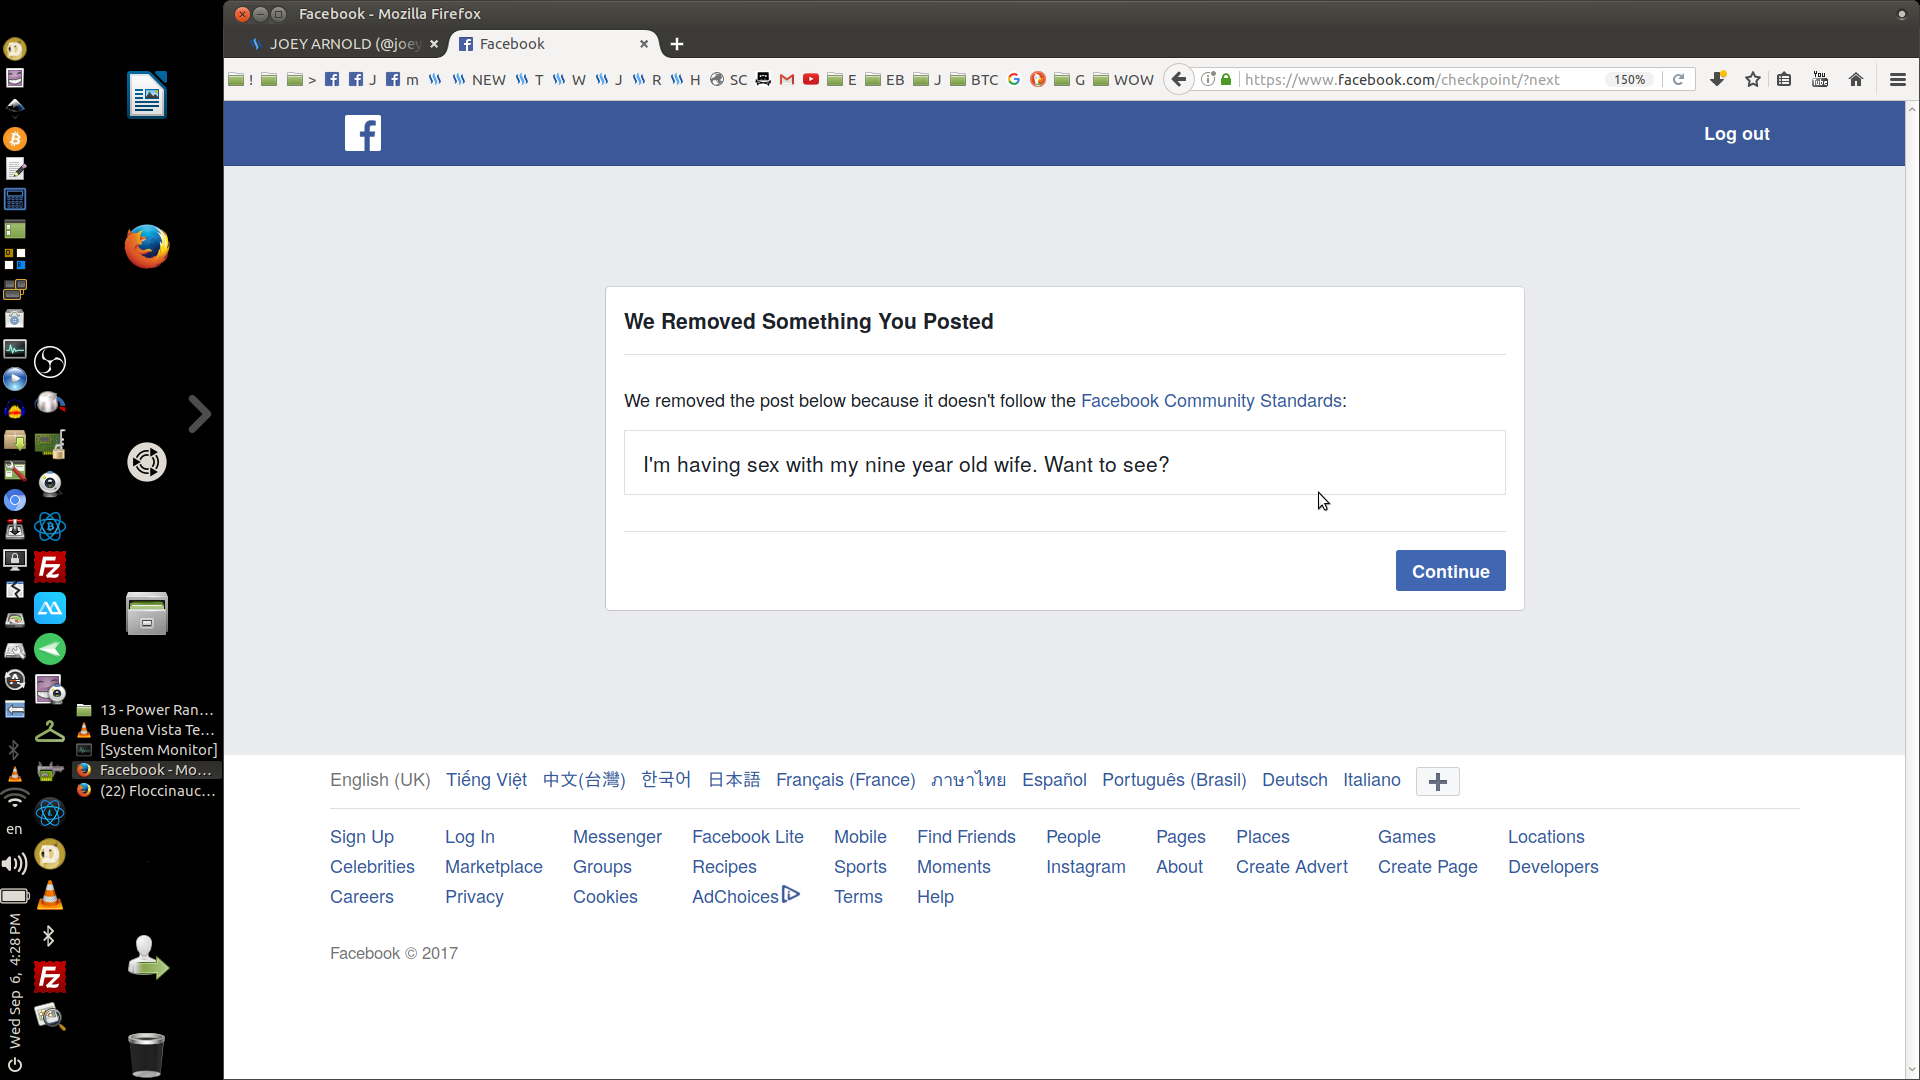Click the power button icon in panel

[15, 1064]
